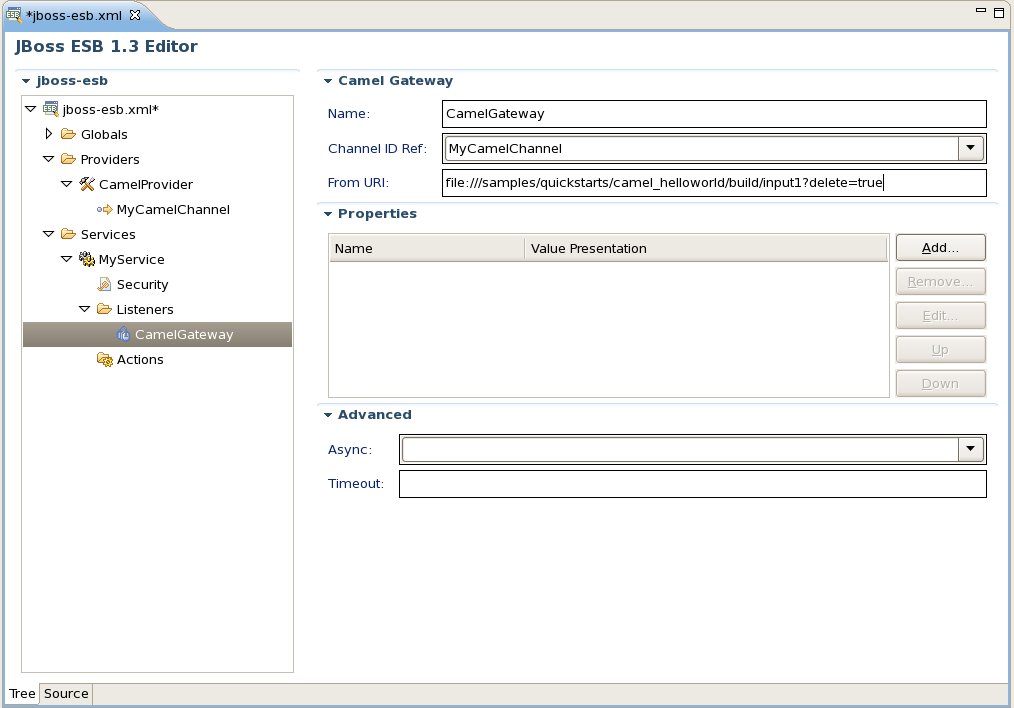Click the ESB file icon in editor tab

point(13,14)
